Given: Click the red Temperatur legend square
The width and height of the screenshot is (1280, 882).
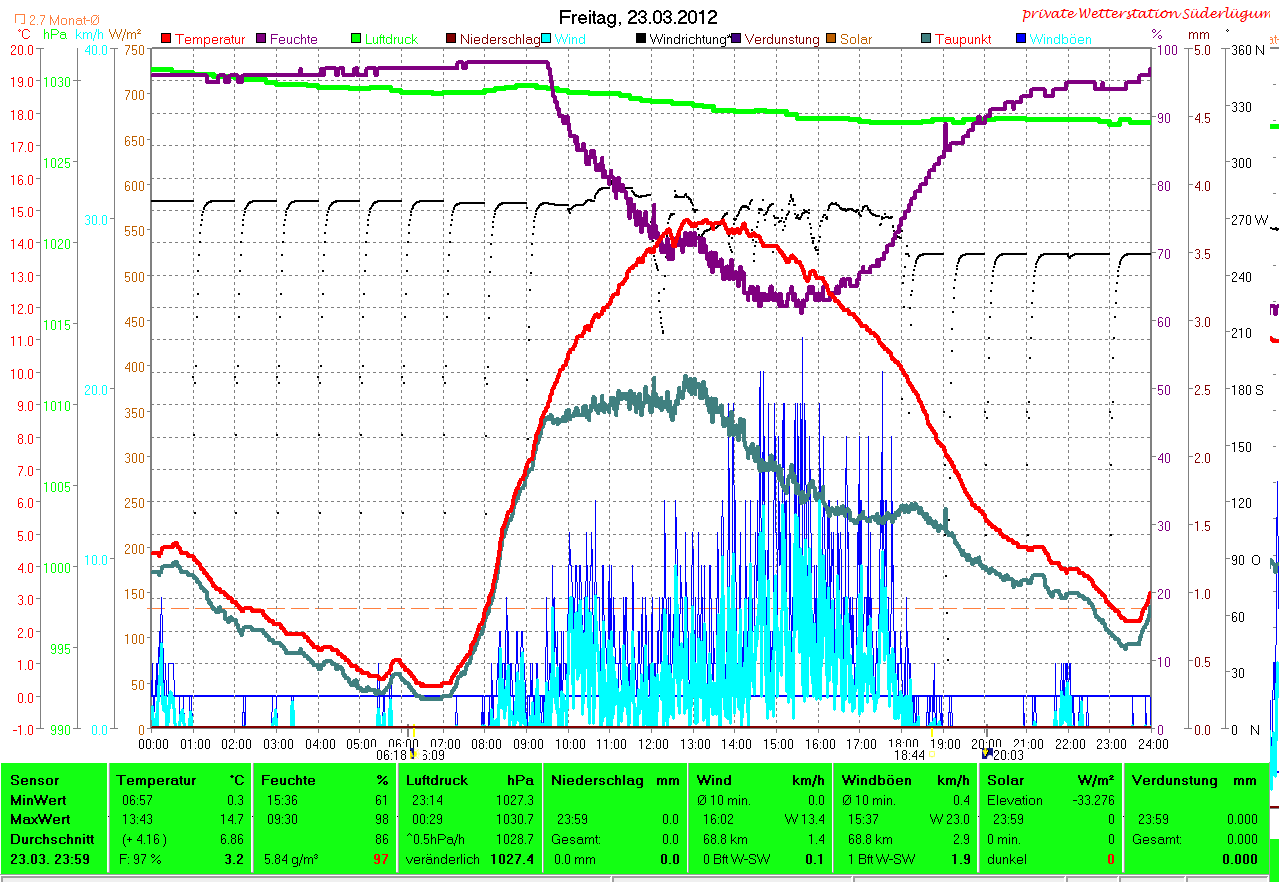Looking at the screenshot, I should [x=167, y=39].
